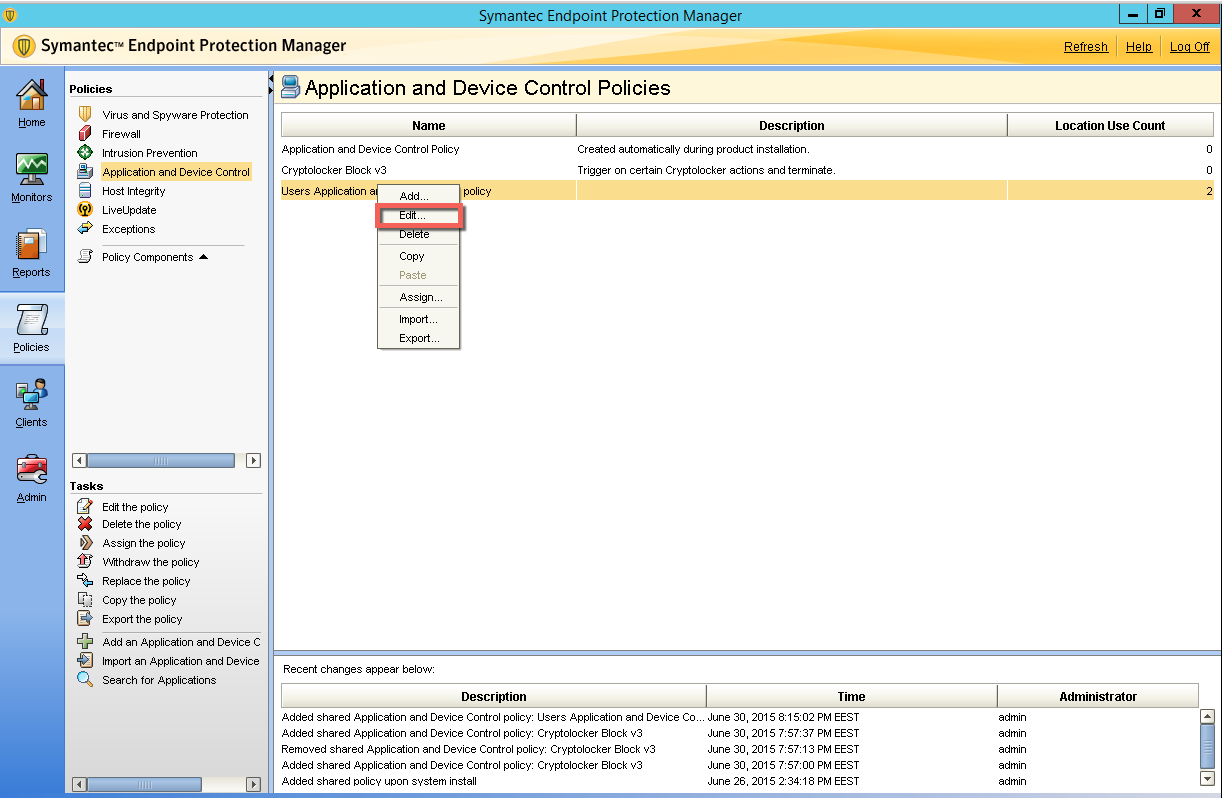Click the Search for Applications magnifier icon
Screen dimensions: 1223x798
tap(85, 680)
